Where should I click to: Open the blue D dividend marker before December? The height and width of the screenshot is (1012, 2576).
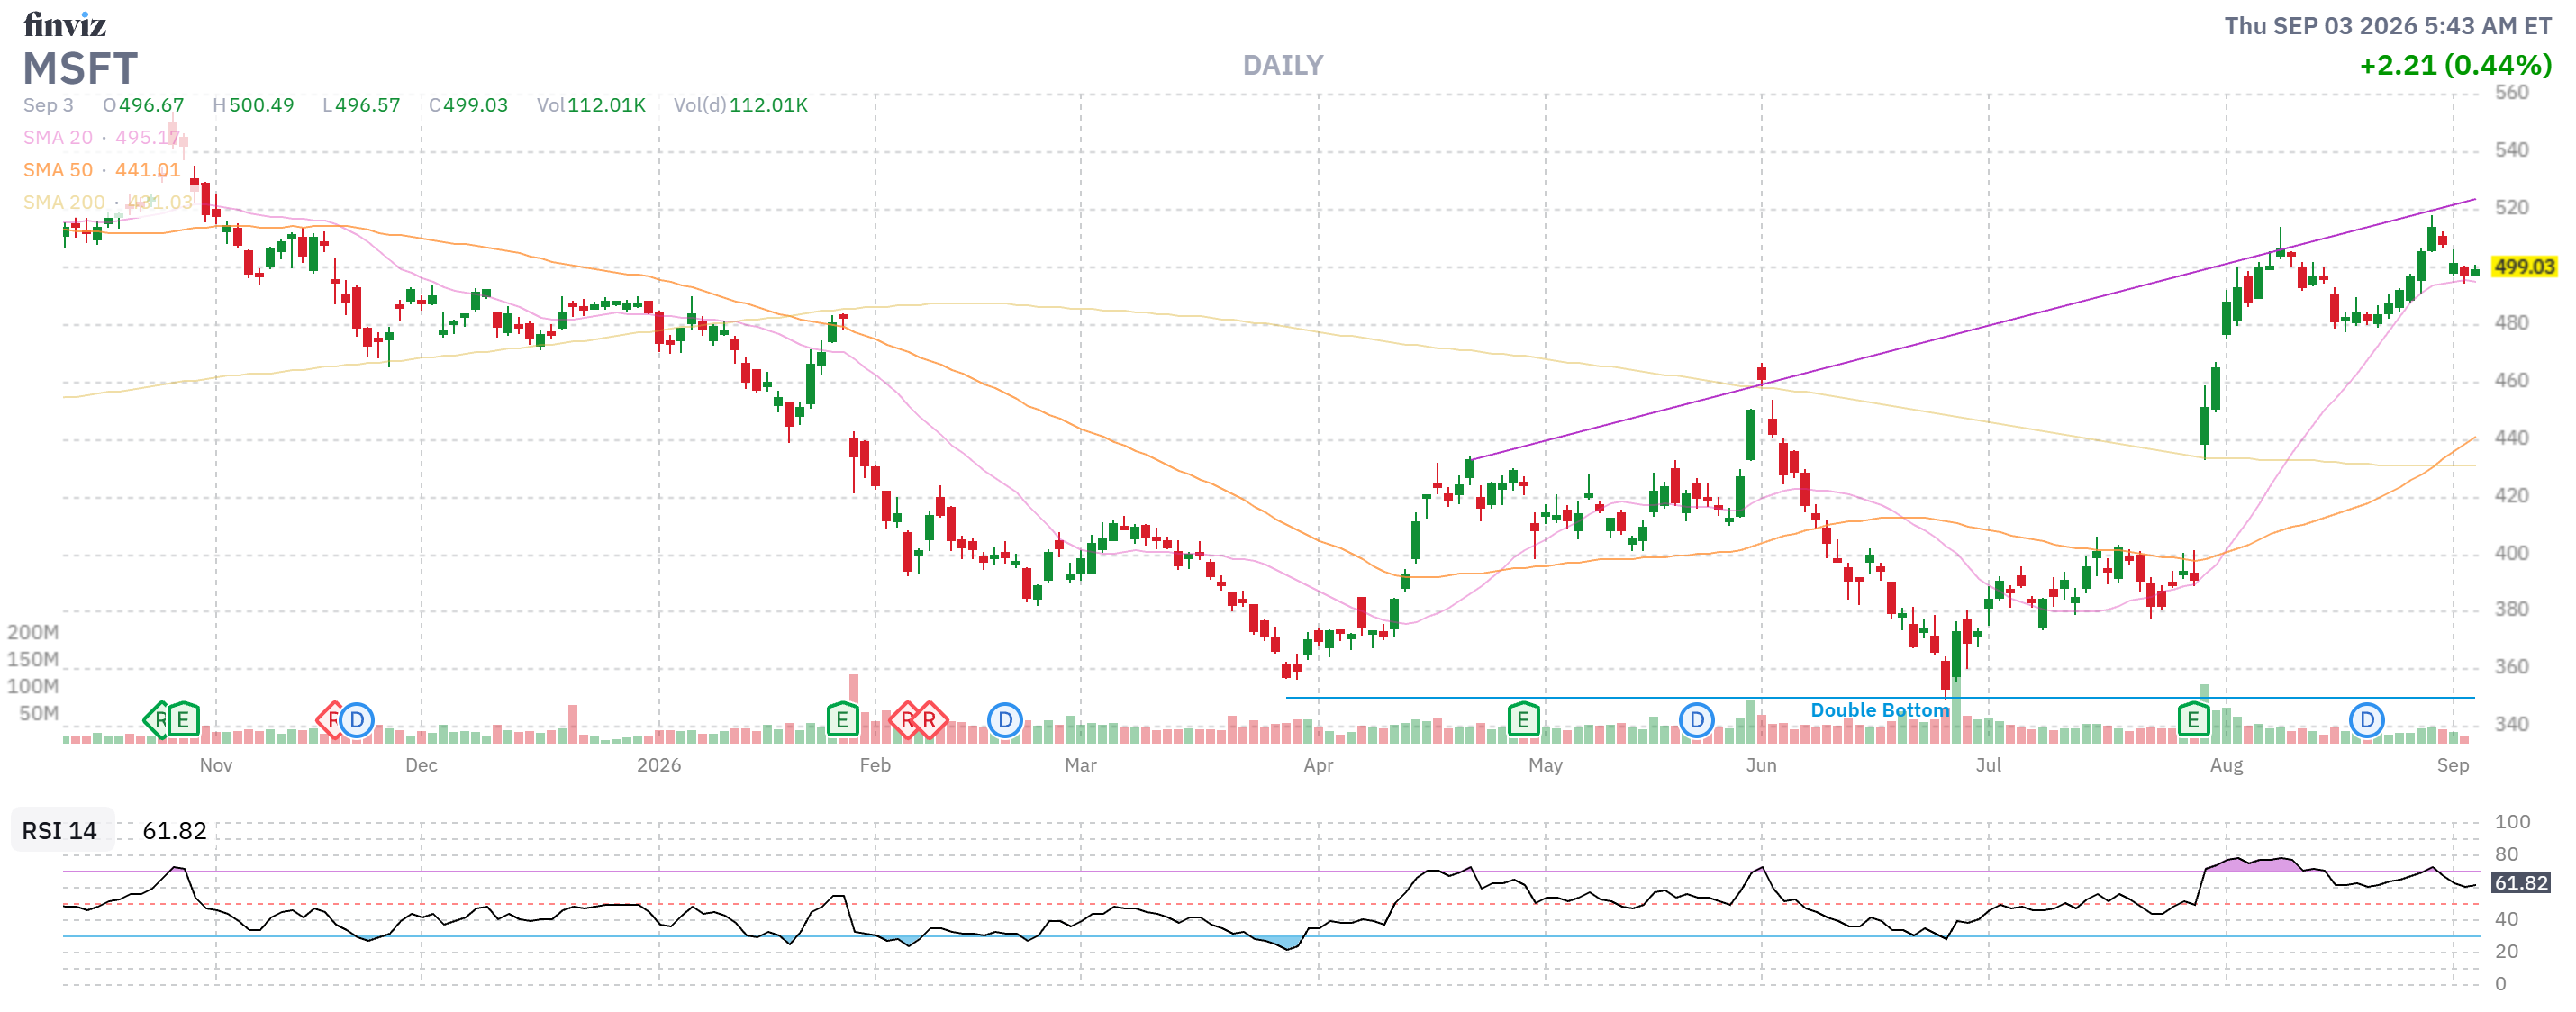[357, 720]
